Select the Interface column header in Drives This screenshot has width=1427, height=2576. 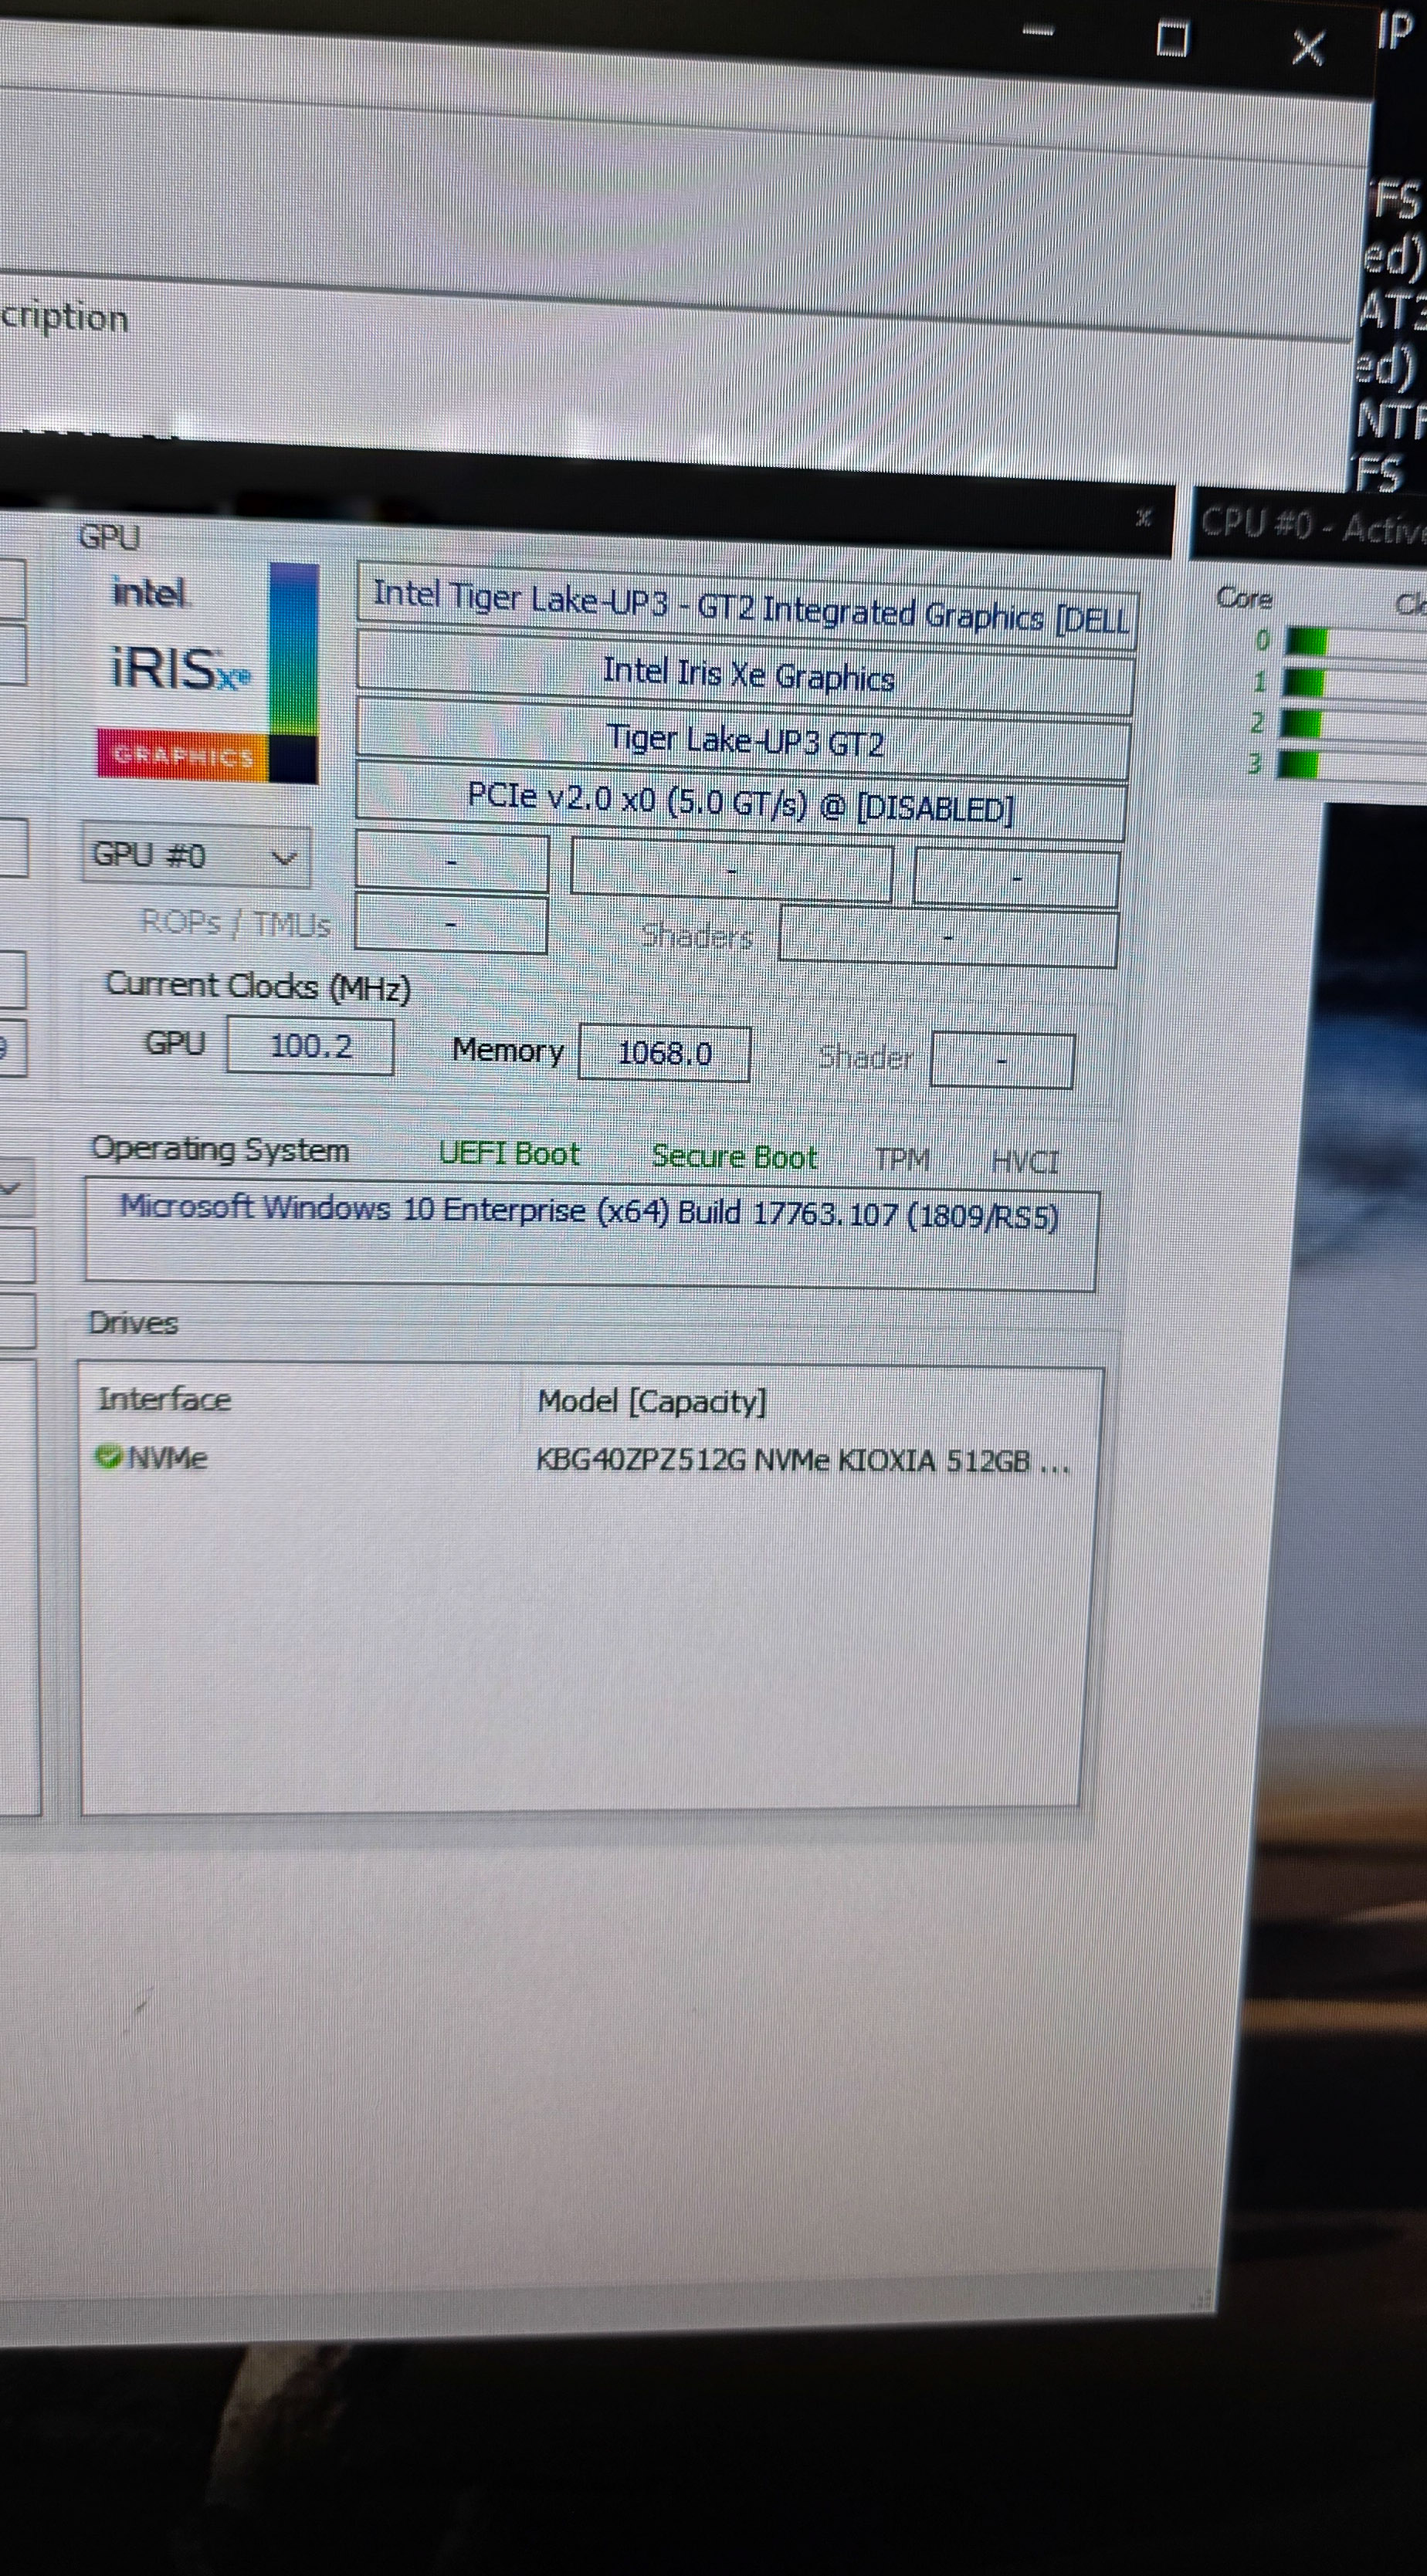[x=164, y=1398]
